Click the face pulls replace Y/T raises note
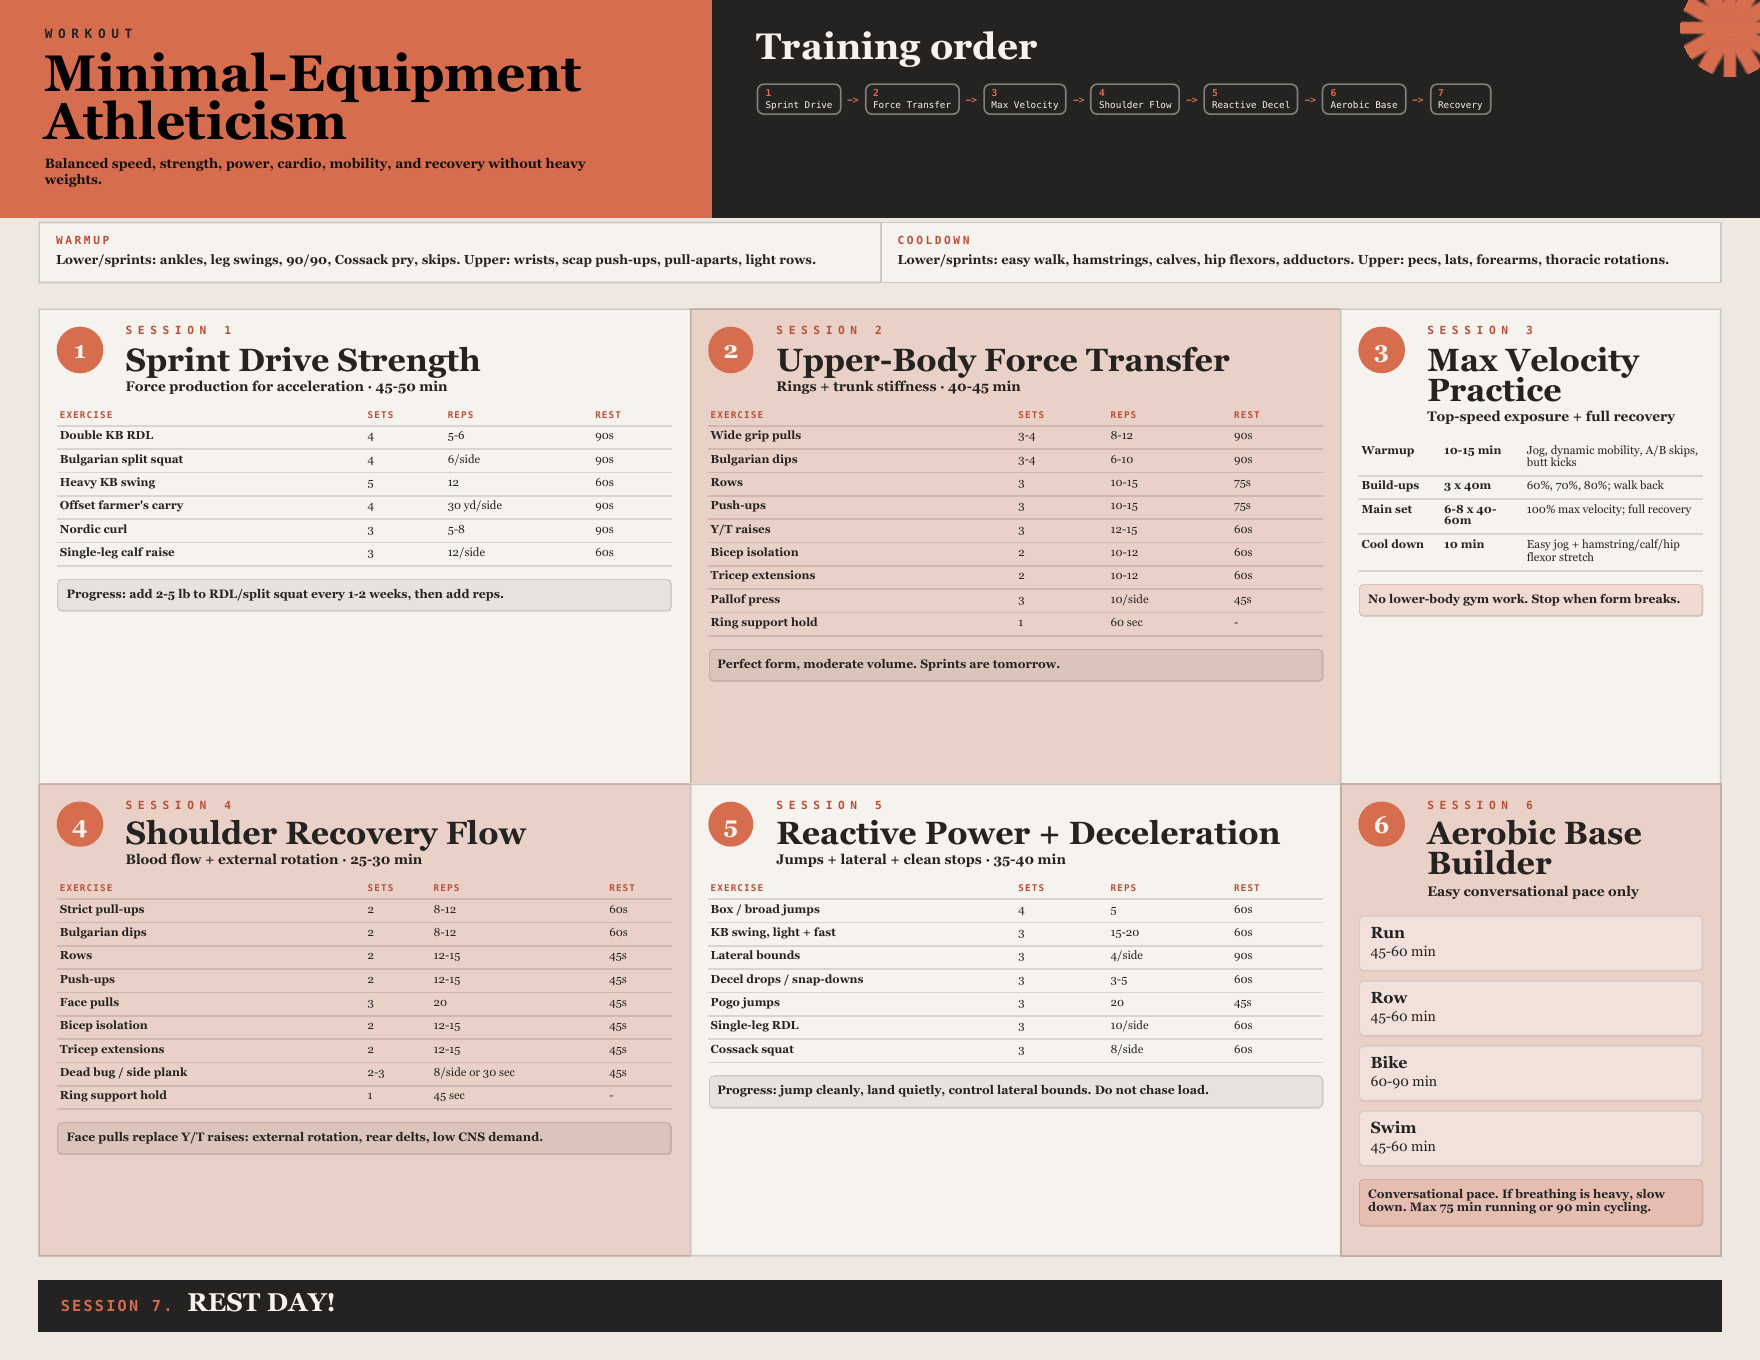Image resolution: width=1760 pixels, height=1360 pixels. (364, 1138)
